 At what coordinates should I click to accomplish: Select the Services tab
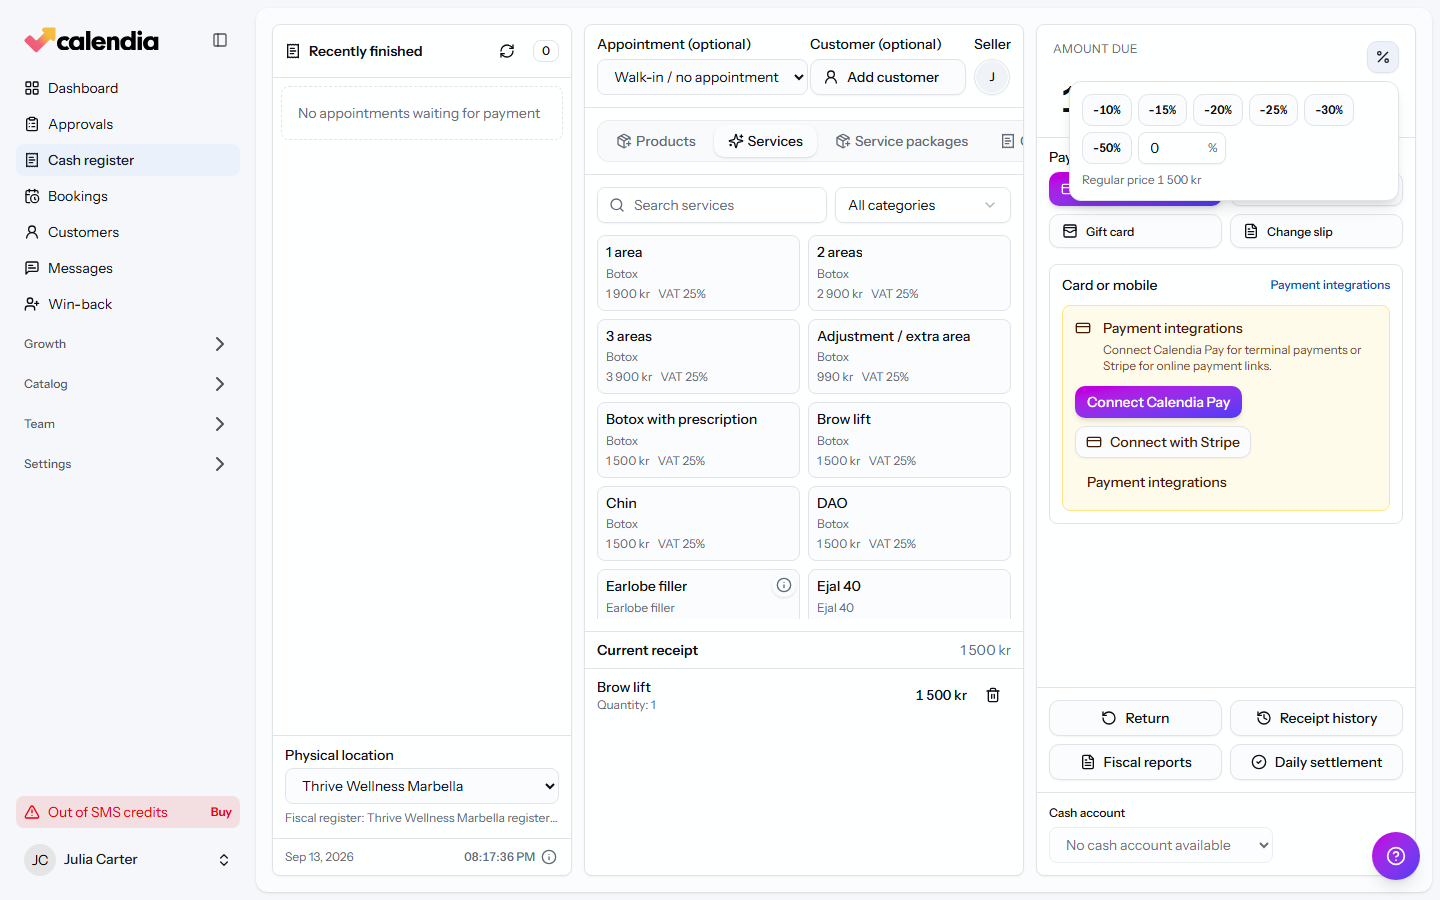point(766,141)
